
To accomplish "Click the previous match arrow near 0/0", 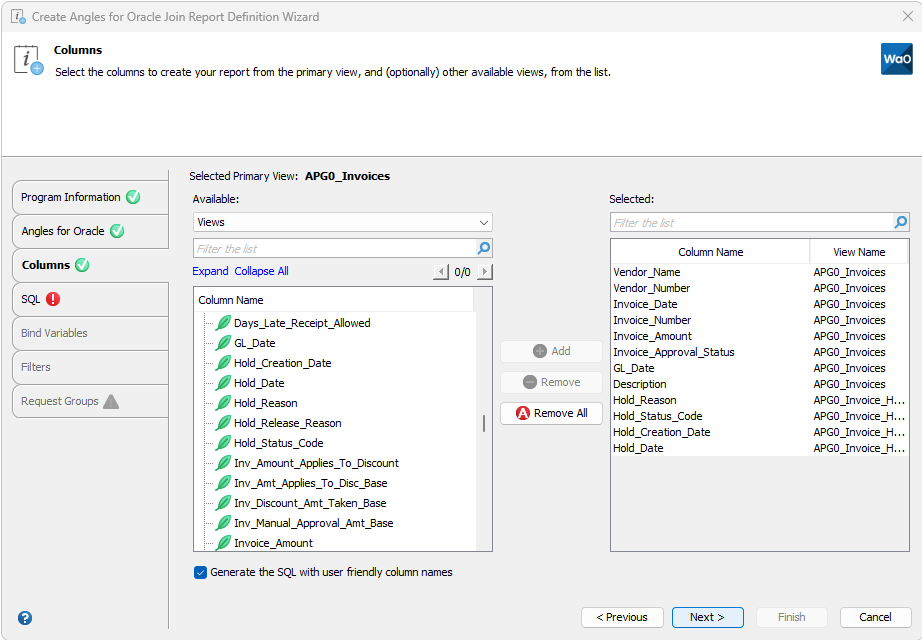I will [441, 272].
